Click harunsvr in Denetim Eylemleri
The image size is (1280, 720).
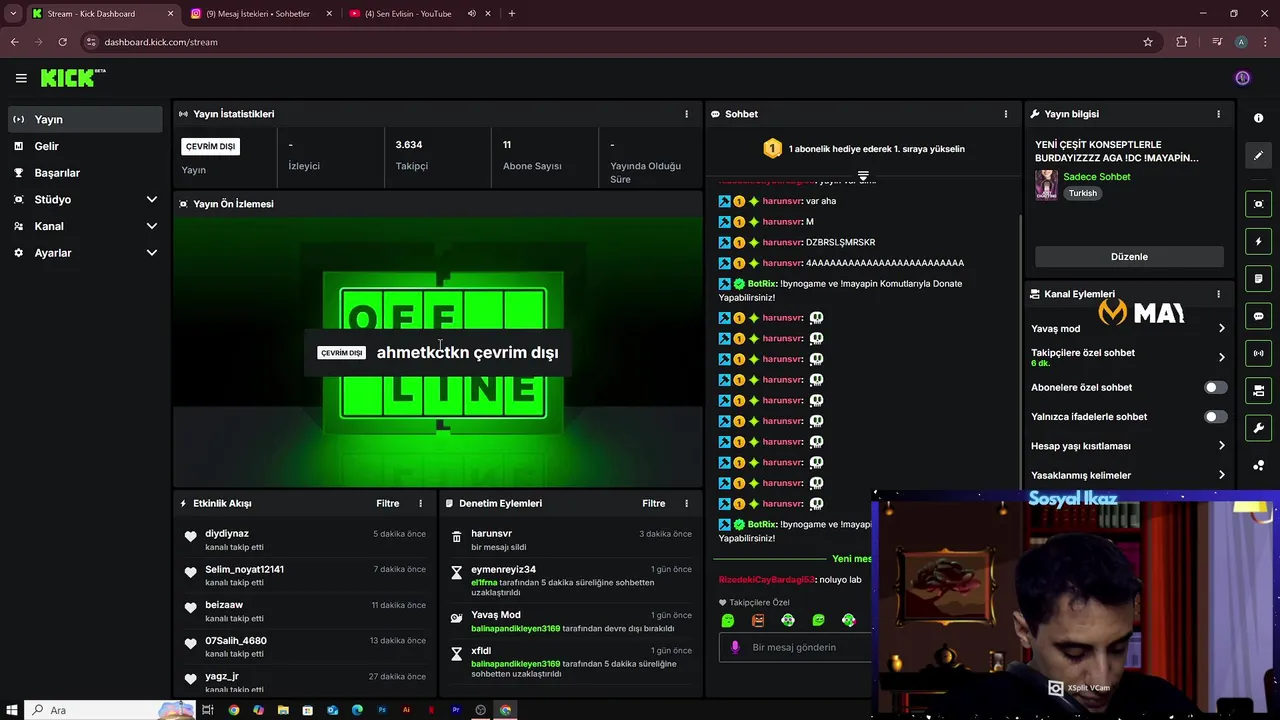point(491,534)
